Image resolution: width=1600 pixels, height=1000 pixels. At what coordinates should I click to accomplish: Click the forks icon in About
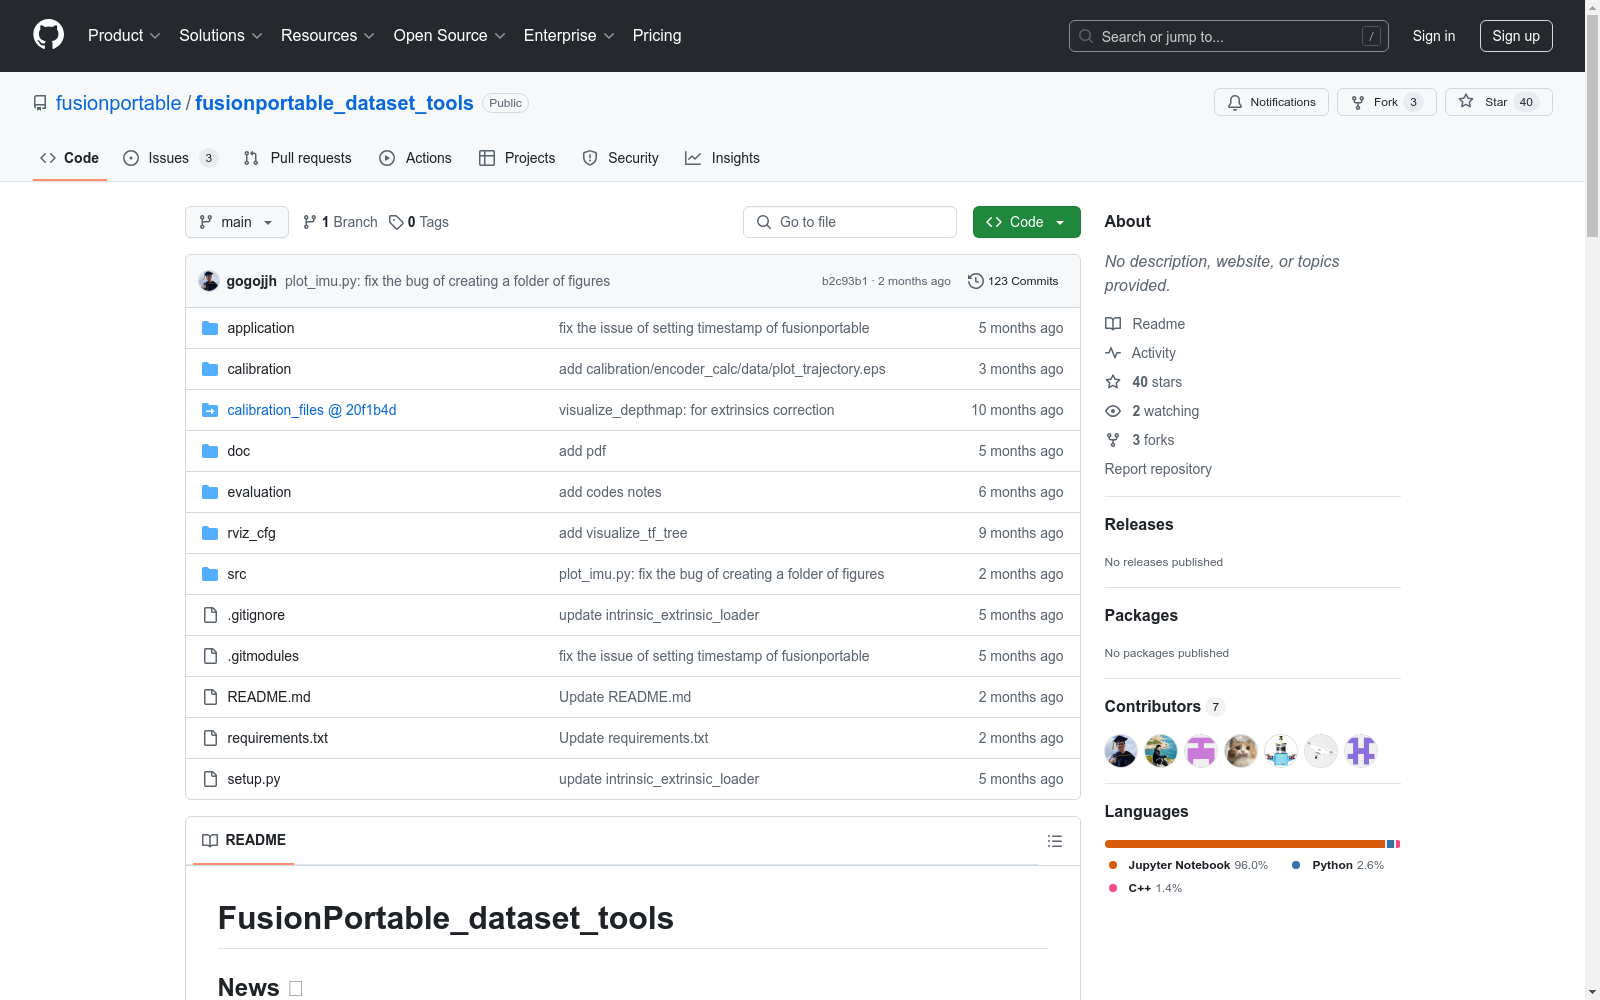point(1113,440)
